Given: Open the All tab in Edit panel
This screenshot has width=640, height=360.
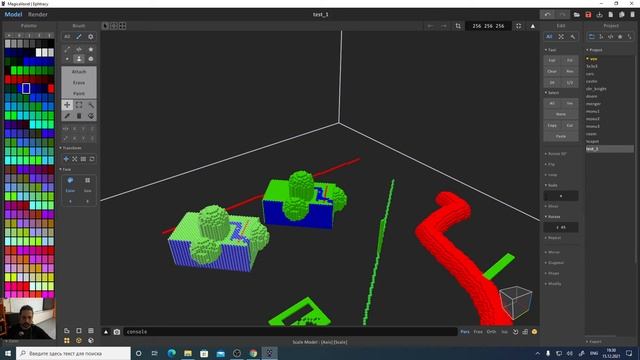Looking at the screenshot, I should 549,37.
